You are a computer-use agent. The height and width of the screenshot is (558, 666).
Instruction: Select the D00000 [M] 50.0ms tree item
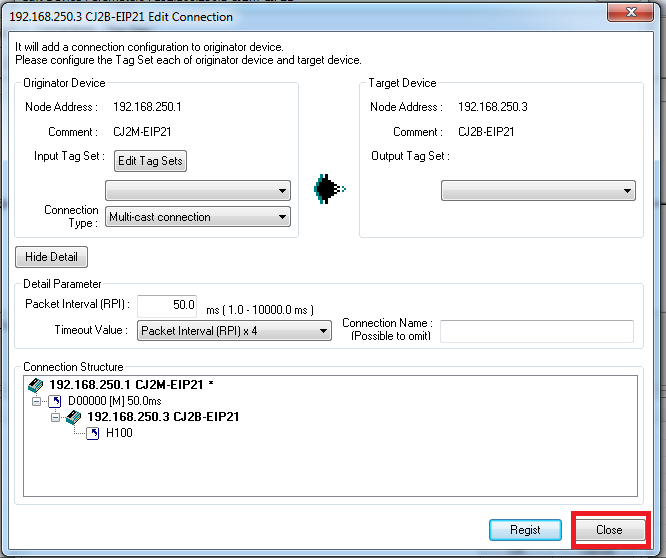pyautogui.click(x=115, y=401)
